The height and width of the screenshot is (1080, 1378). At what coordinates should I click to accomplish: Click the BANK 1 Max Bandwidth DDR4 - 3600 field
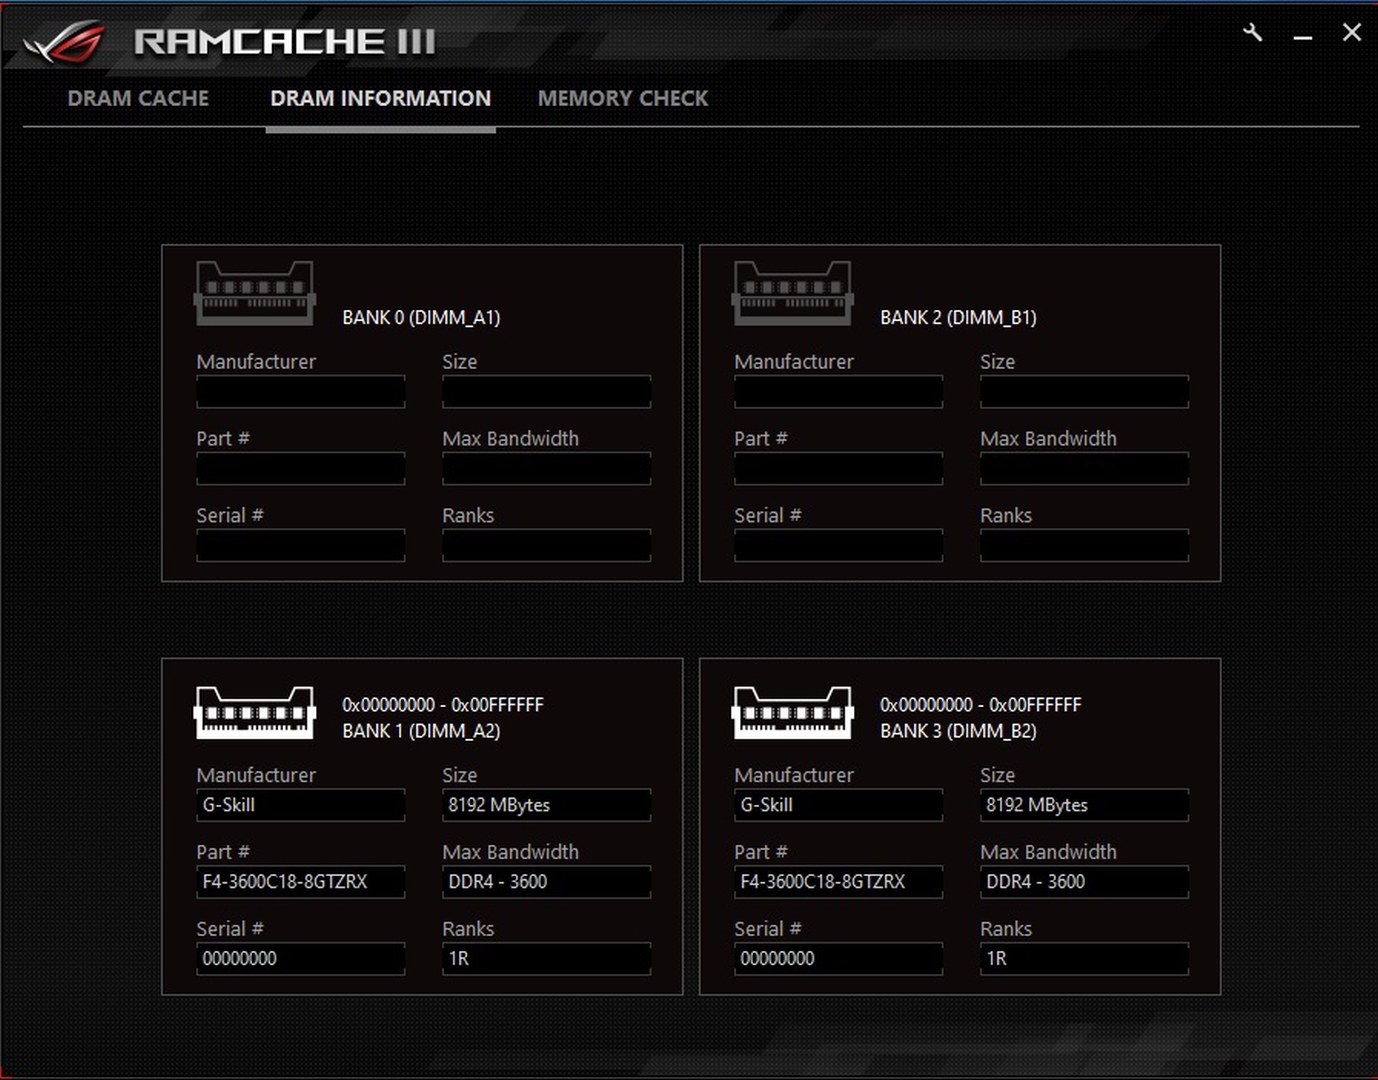coord(547,882)
